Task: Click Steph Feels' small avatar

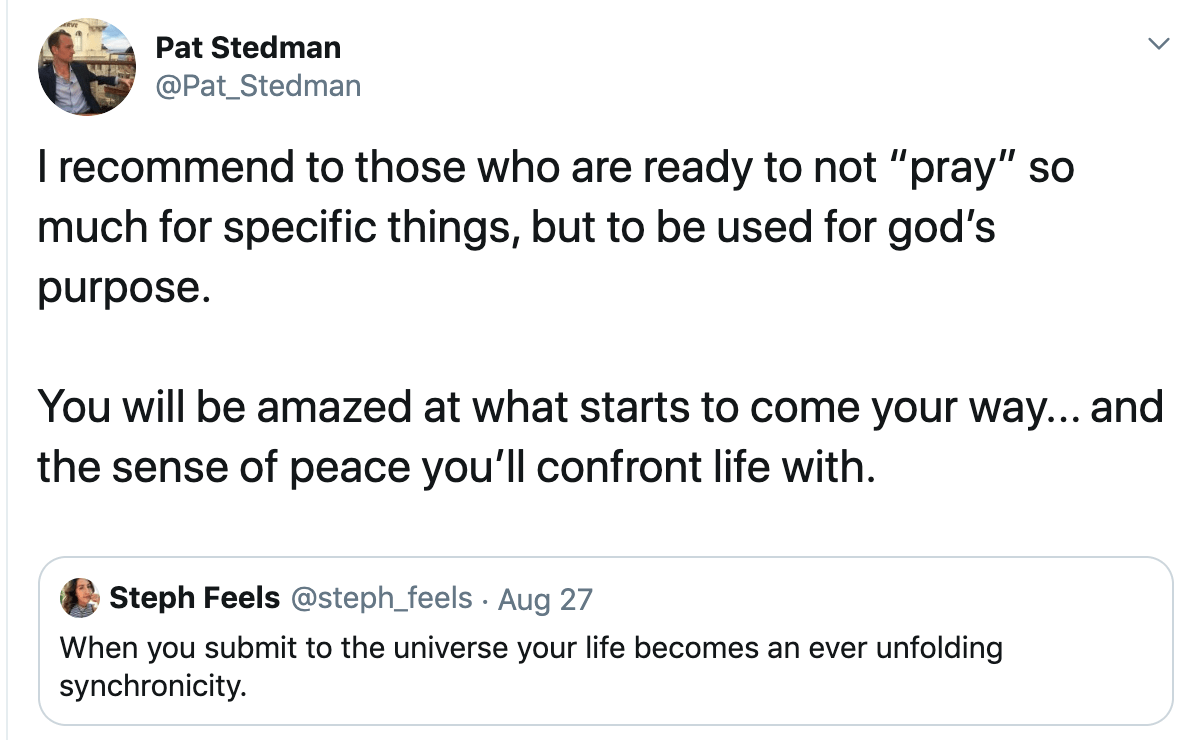Action: pos(80,598)
